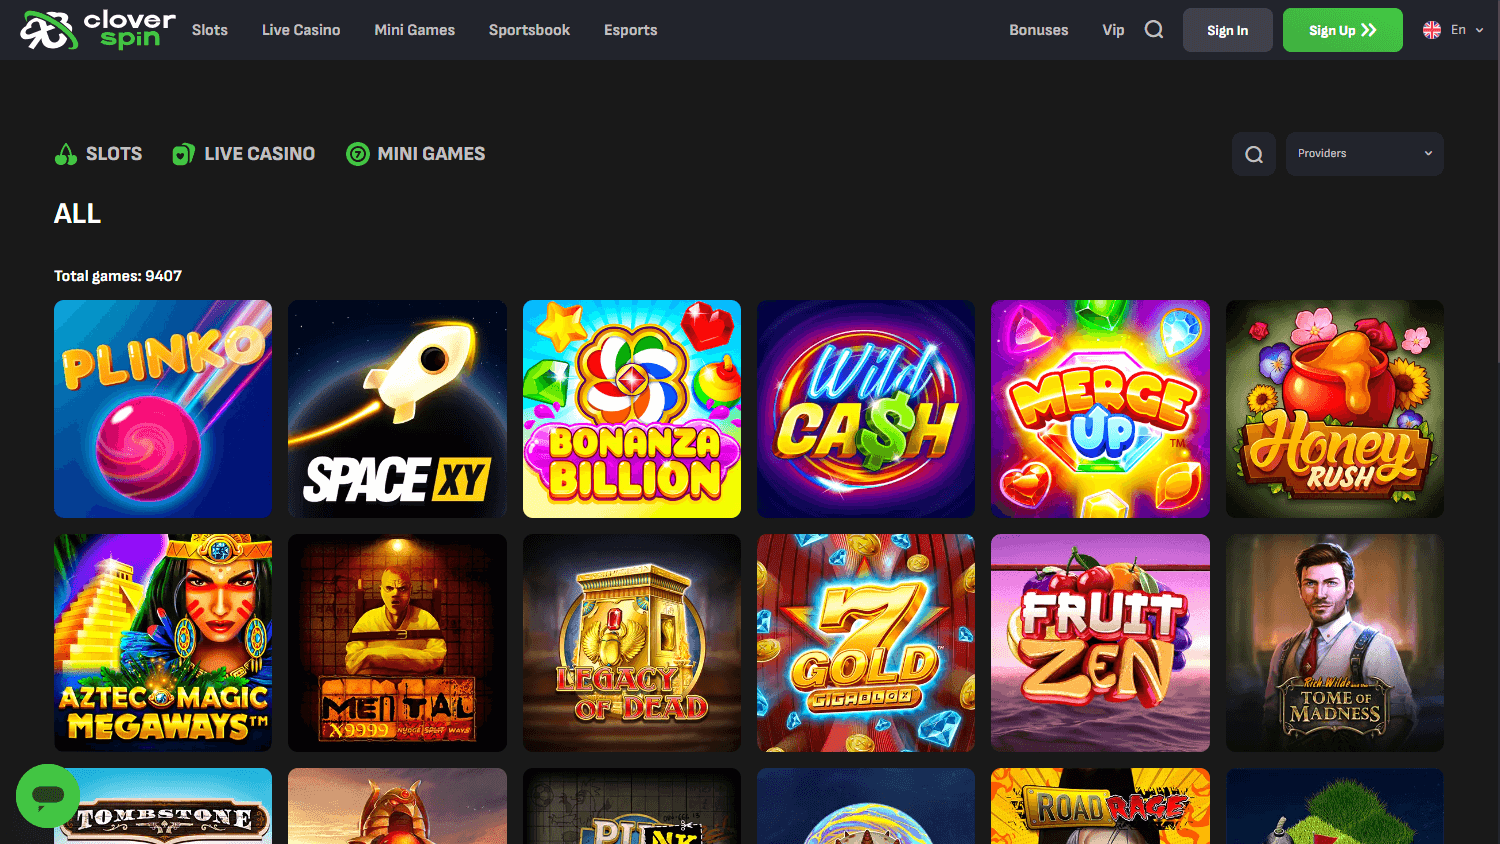Select the SLOTS category tab

tap(98, 154)
